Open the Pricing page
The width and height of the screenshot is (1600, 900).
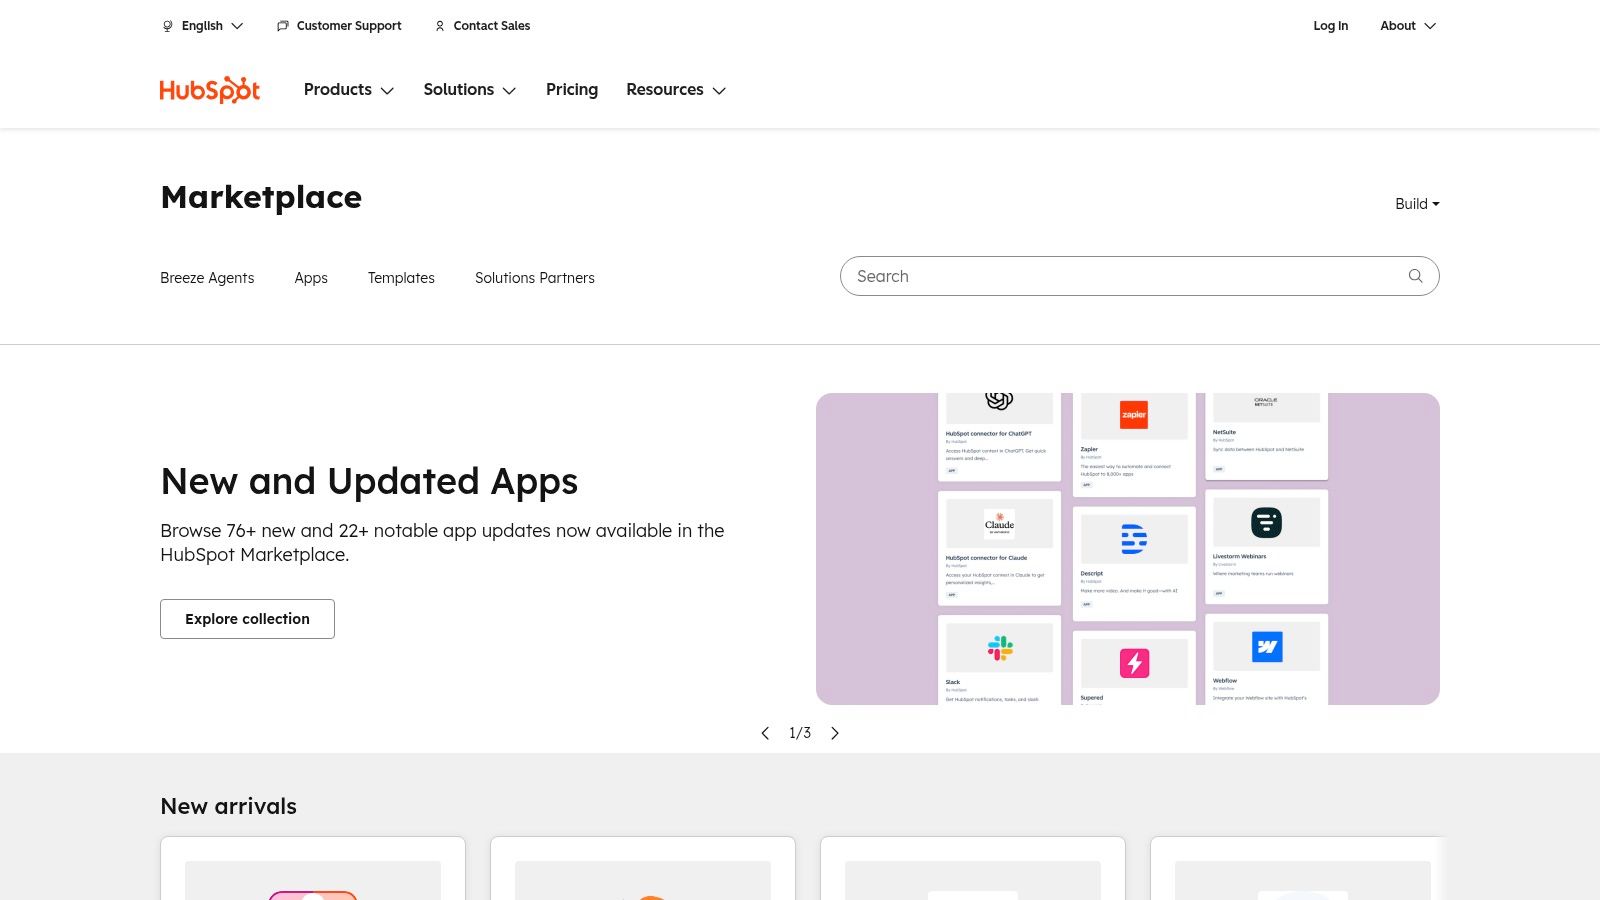[x=571, y=90]
